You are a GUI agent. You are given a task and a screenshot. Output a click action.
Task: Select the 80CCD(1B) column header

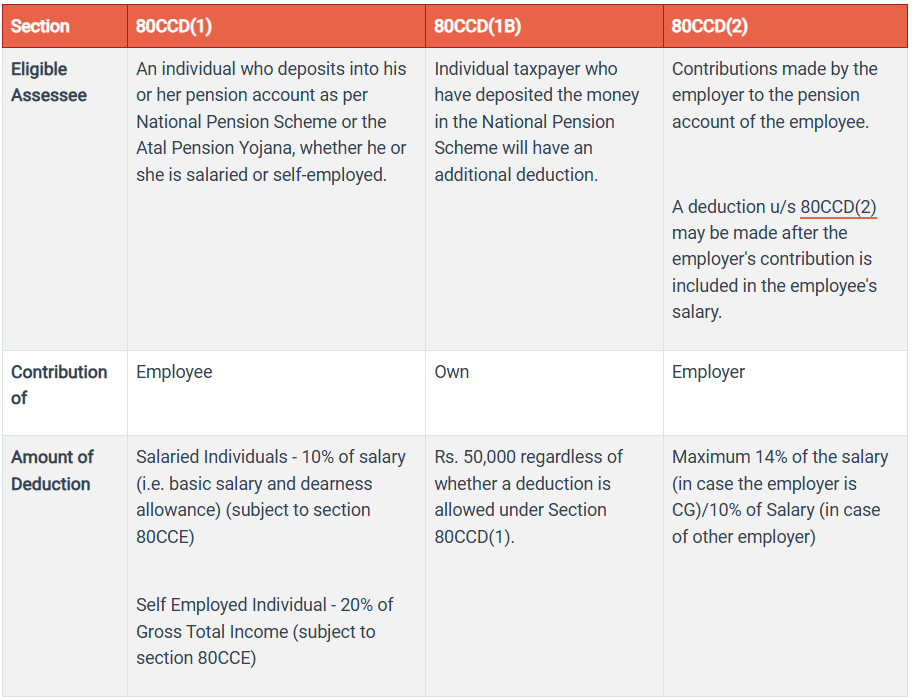(x=477, y=26)
